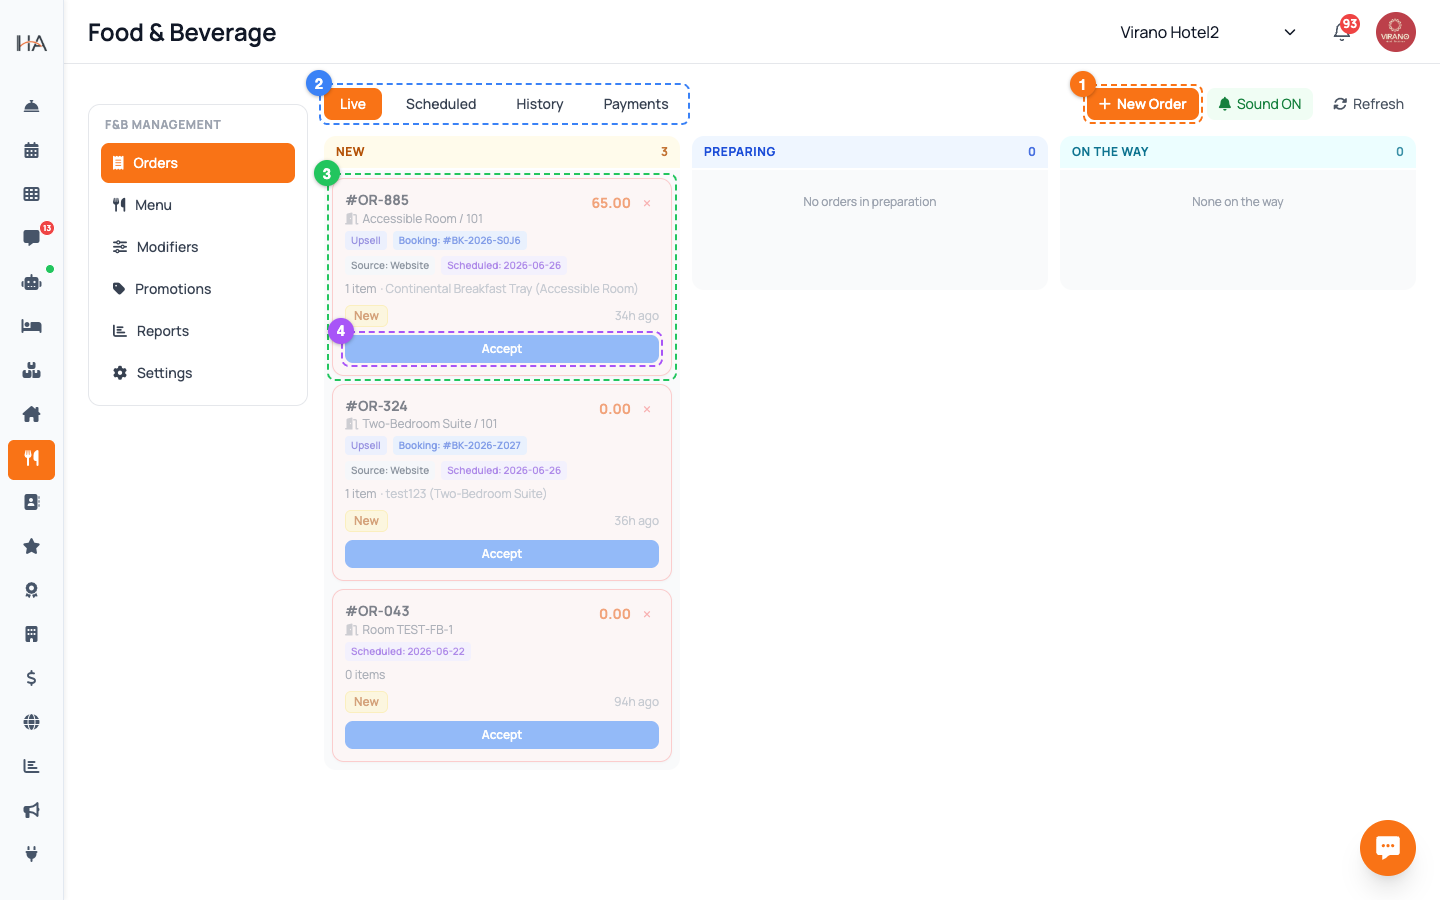This screenshot has width=1440, height=900.
Task: Click the NEW column header
Action: [x=502, y=152]
